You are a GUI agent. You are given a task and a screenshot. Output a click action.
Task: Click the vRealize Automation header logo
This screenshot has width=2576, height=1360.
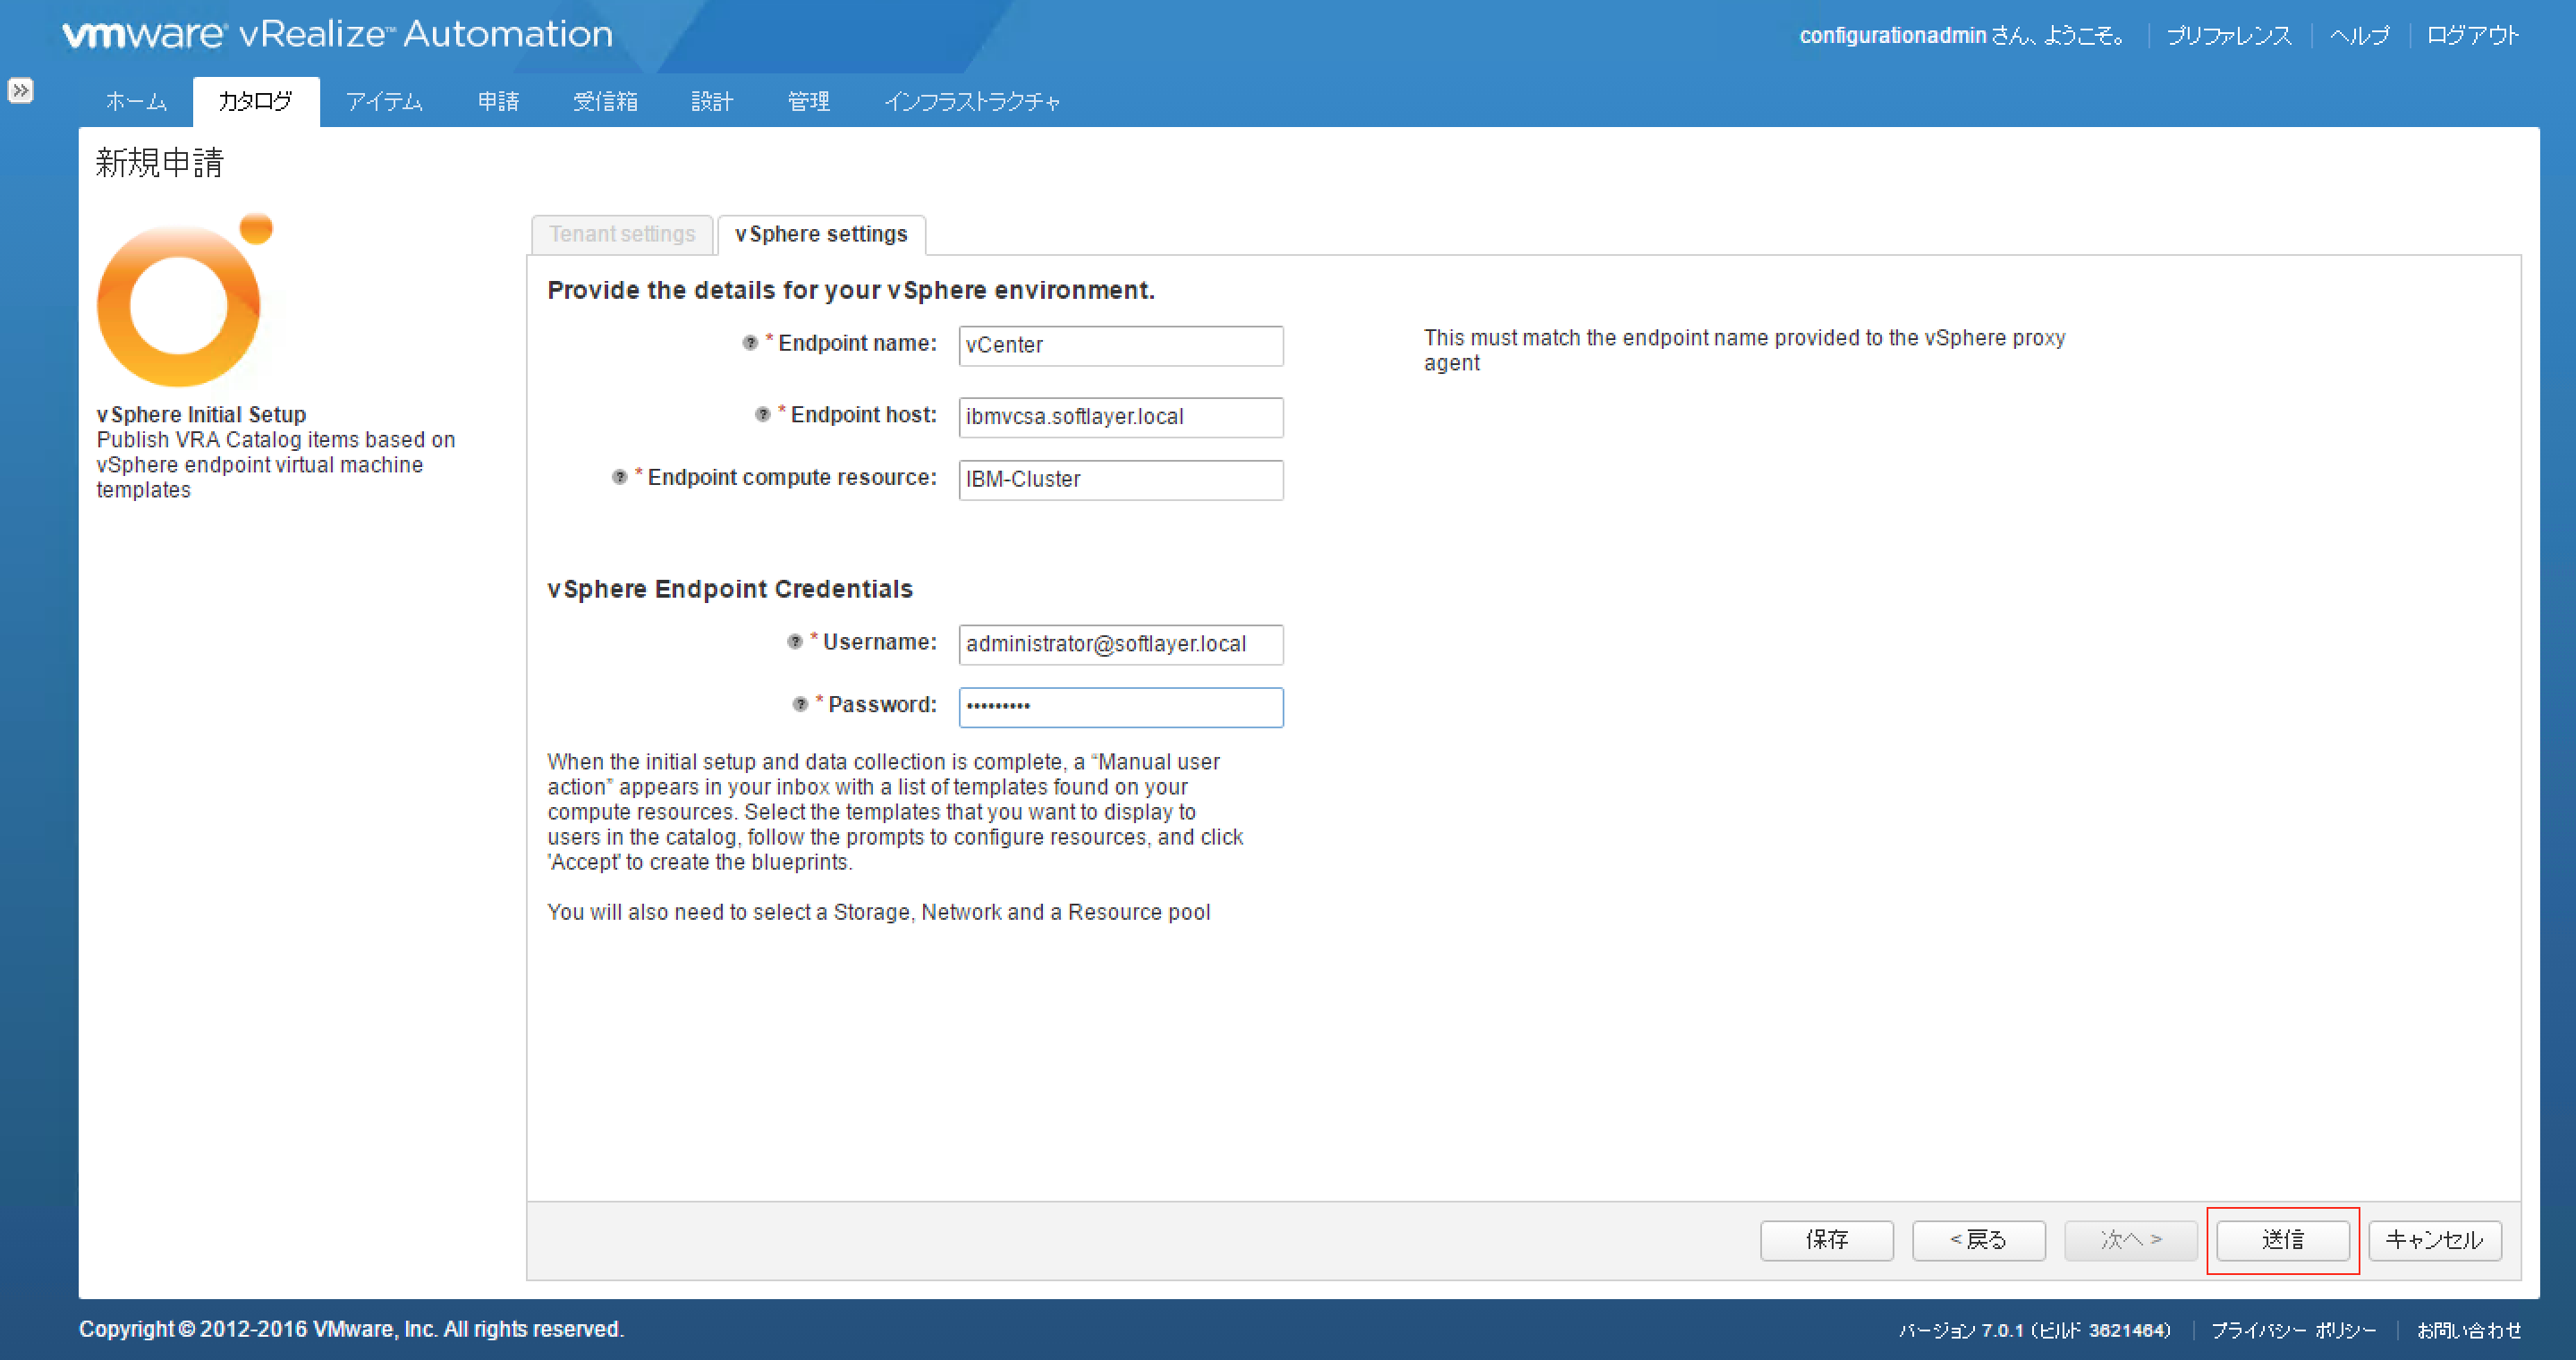click(338, 35)
